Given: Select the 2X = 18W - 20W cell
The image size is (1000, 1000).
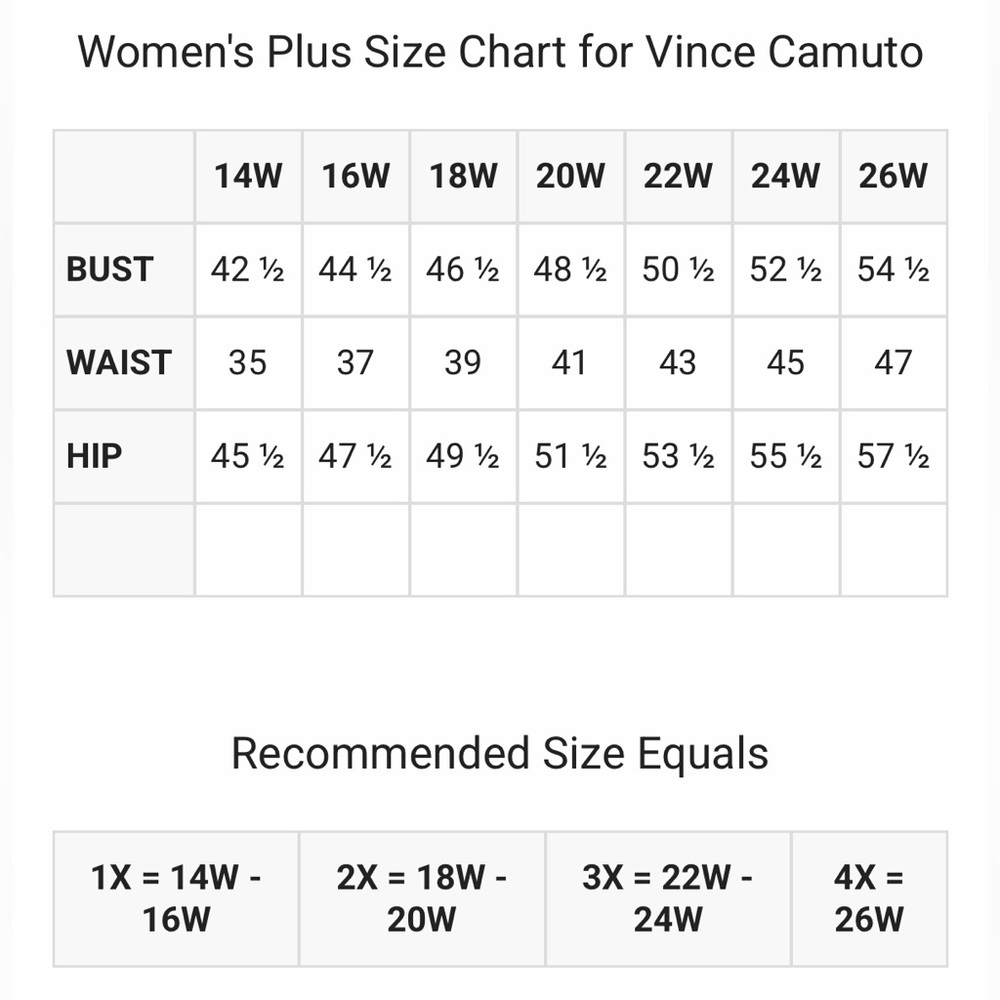Looking at the screenshot, I should point(422,898).
